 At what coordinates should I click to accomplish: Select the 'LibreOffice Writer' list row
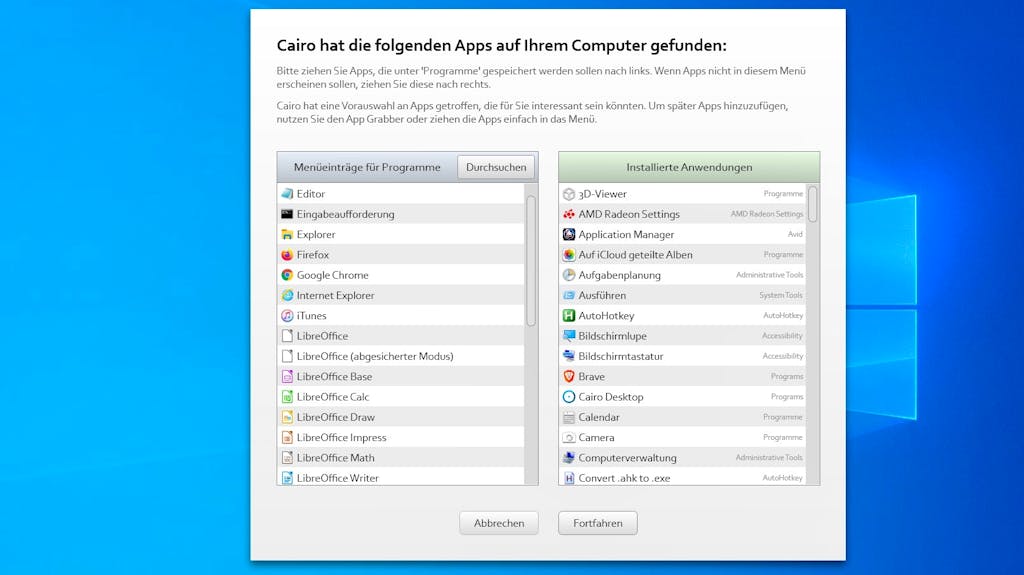point(400,478)
